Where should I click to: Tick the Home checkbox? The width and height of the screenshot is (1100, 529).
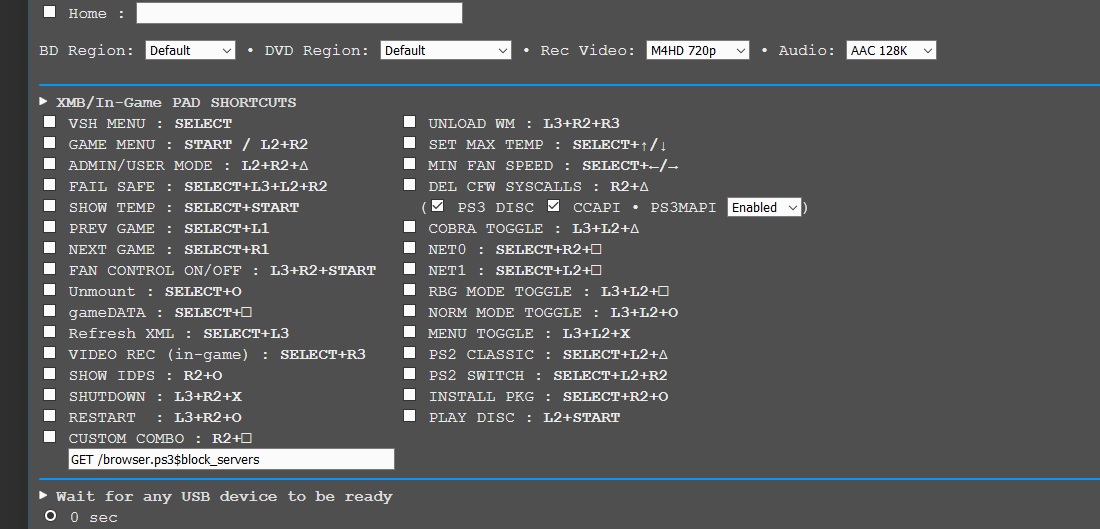tap(49, 11)
